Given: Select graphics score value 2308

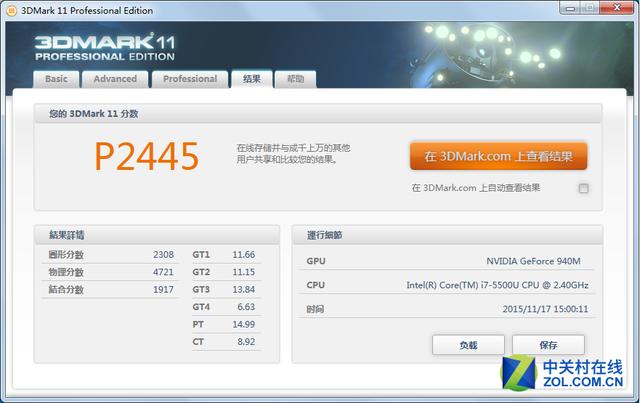Looking at the screenshot, I should (163, 254).
